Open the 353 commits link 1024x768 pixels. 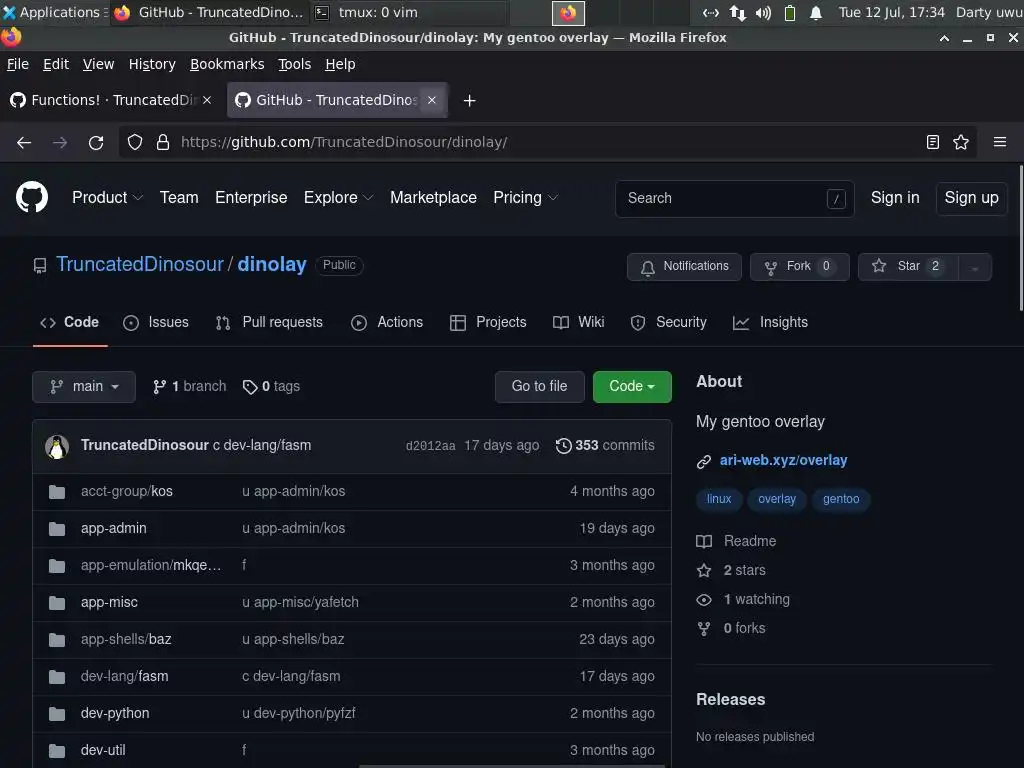click(x=605, y=445)
